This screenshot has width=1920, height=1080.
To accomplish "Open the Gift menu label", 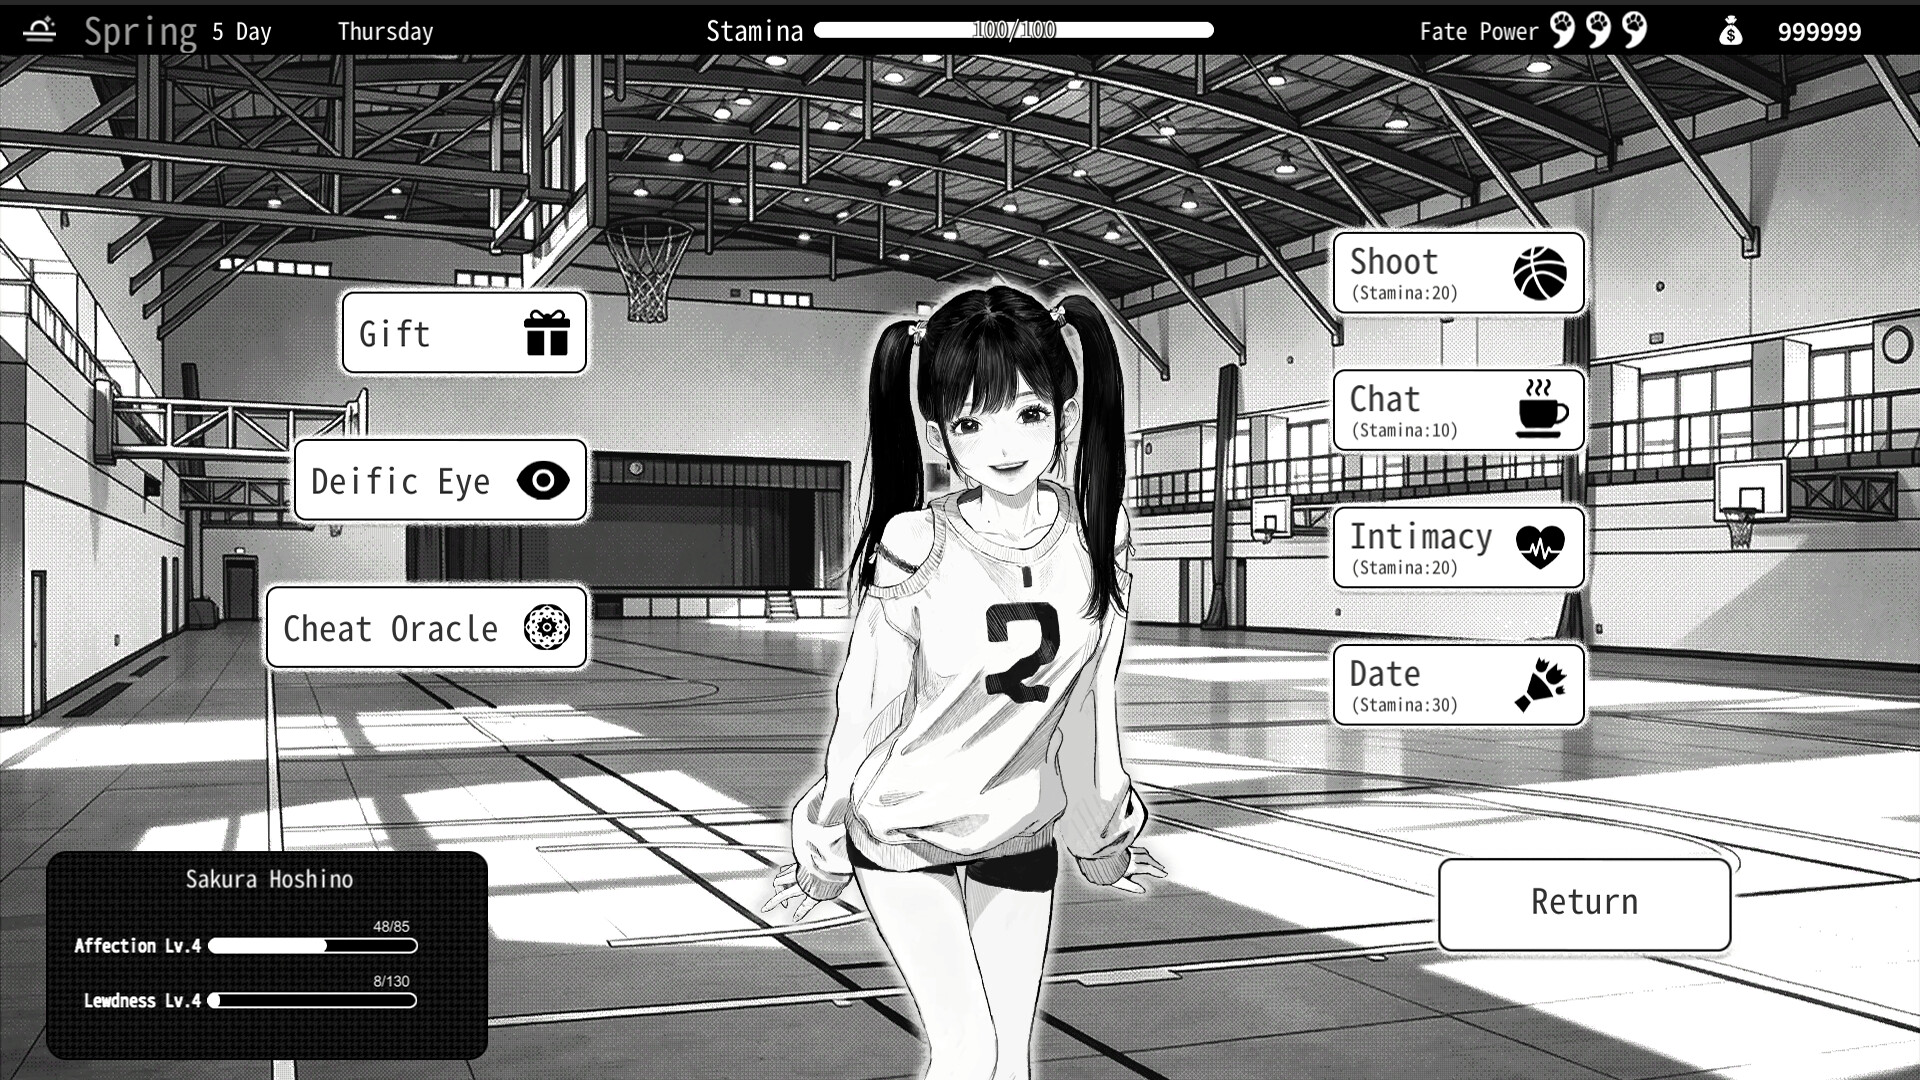I will (395, 334).
